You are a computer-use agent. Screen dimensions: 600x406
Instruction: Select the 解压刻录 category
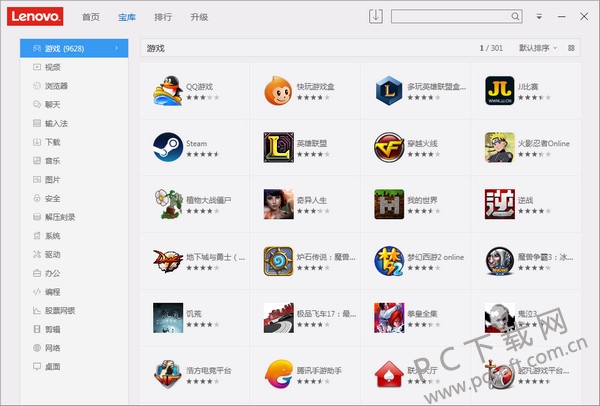pos(74,217)
